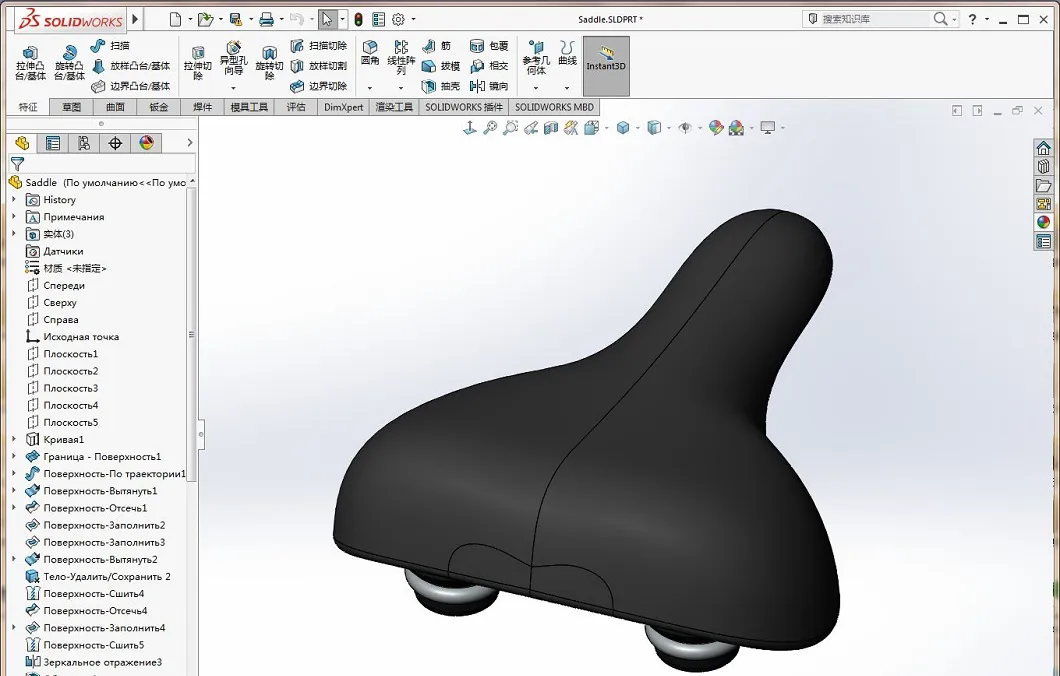Open the Apply Scene icon

click(736, 127)
